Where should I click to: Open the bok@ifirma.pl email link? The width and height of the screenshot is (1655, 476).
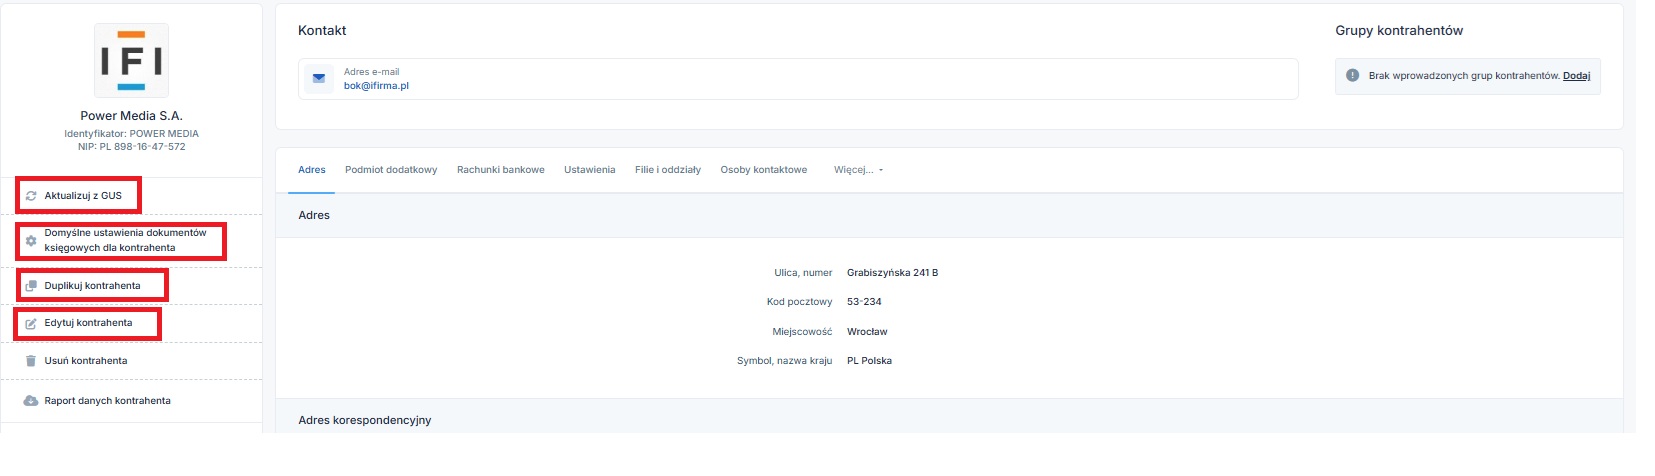[376, 86]
